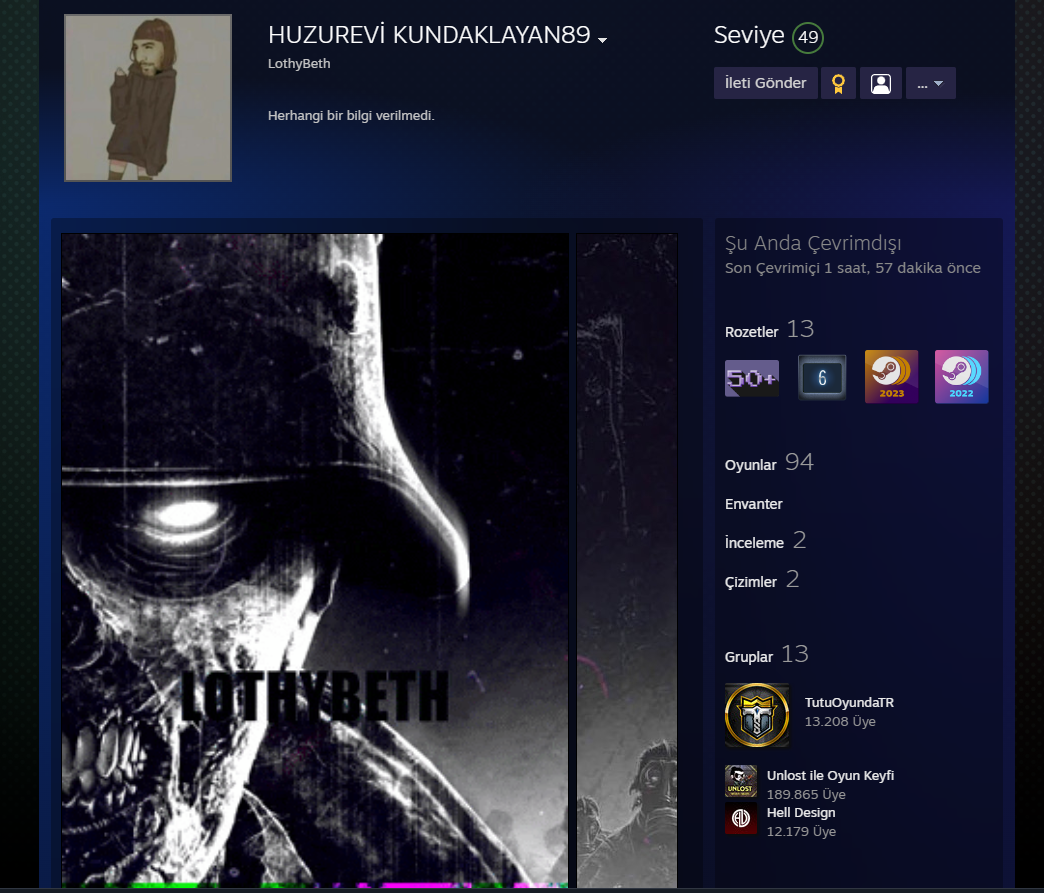This screenshot has width=1044, height=893.
Task: Open the large LOTHYBETH artwork showcase image
Action: pyautogui.click(x=315, y=561)
